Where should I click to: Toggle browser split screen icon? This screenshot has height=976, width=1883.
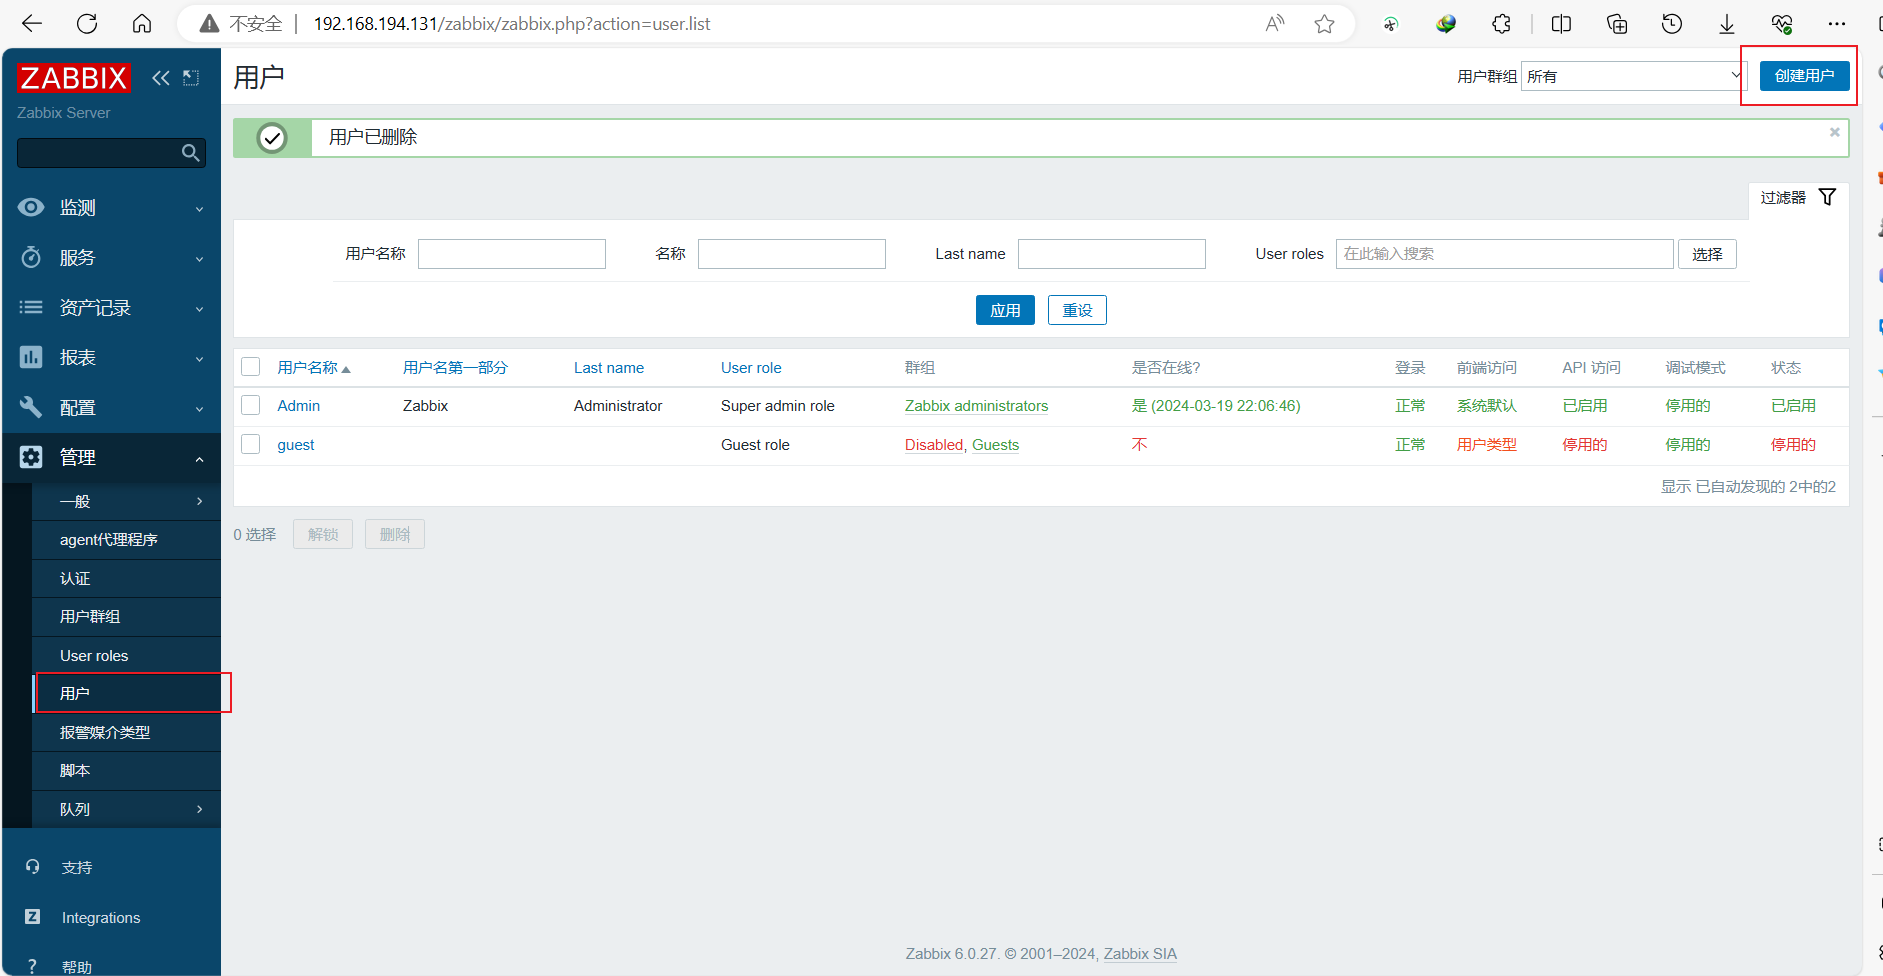1561,24
